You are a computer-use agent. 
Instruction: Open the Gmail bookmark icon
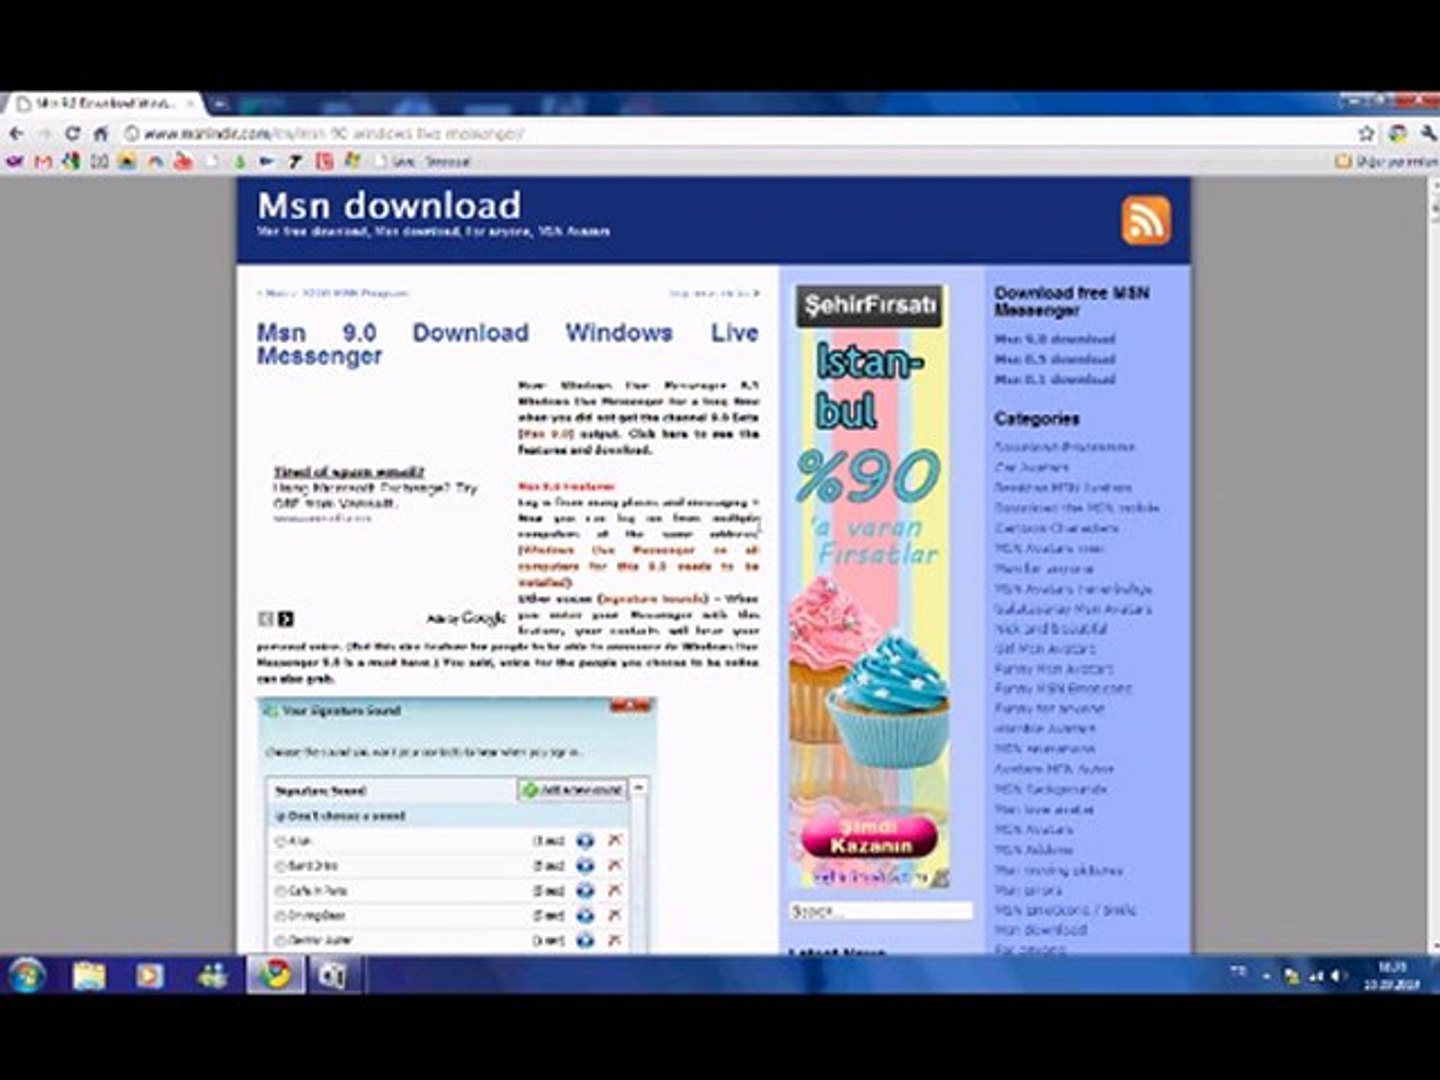point(42,161)
